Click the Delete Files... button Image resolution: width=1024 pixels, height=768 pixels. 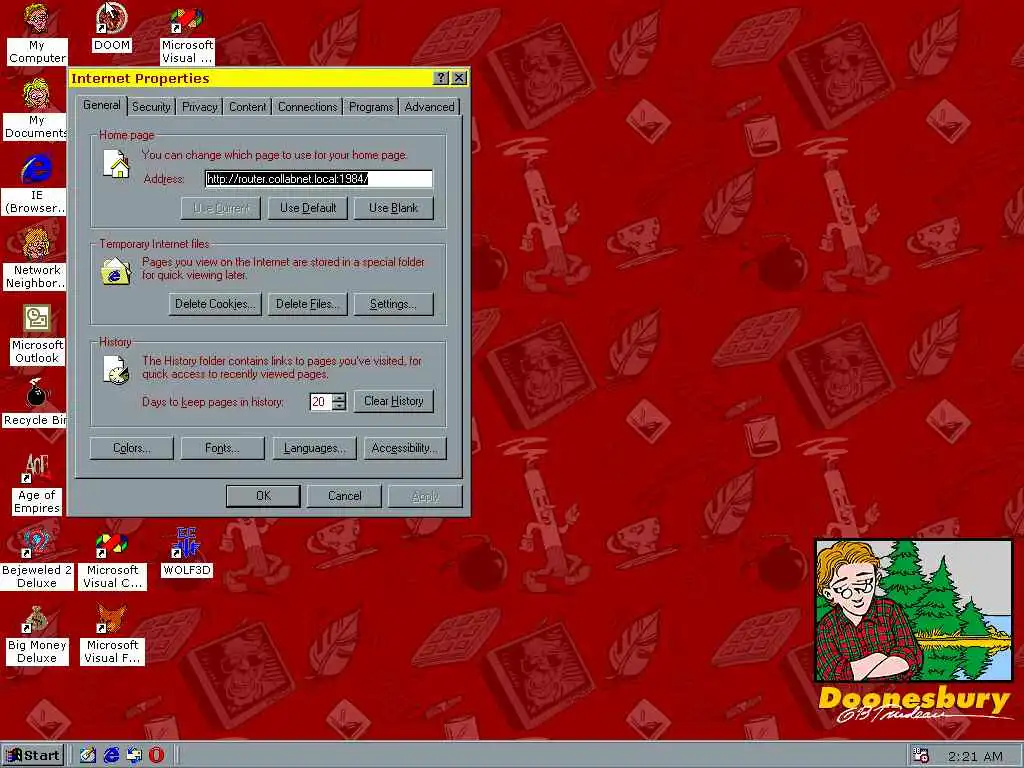point(307,304)
